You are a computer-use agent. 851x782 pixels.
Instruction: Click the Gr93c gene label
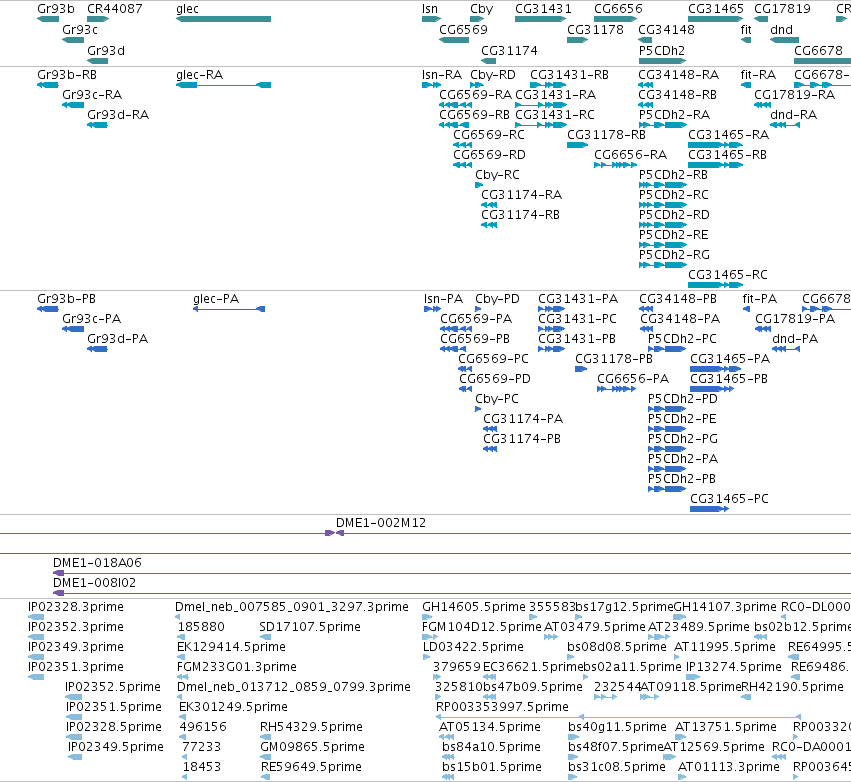(x=80, y=29)
